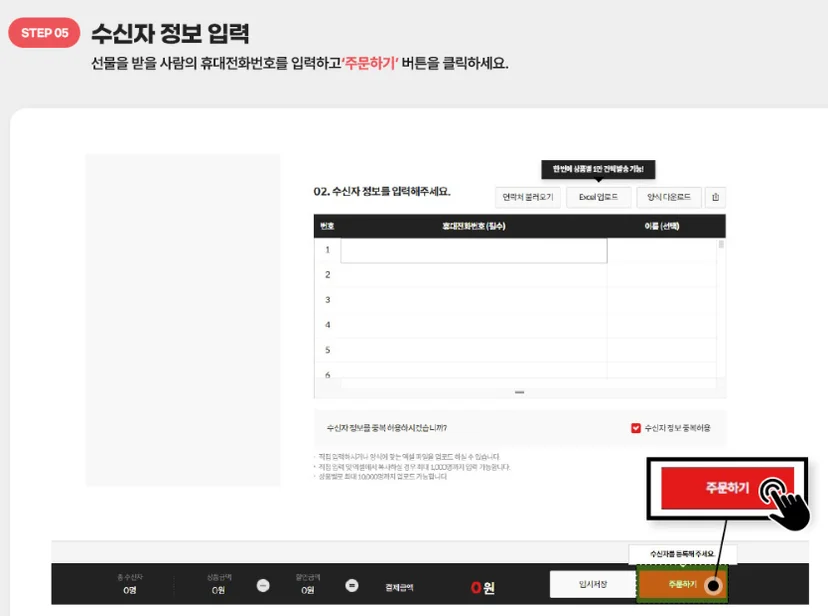Click the row number 1 cell
The height and width of the screenshot is (616, 828).
pos(327,250)
